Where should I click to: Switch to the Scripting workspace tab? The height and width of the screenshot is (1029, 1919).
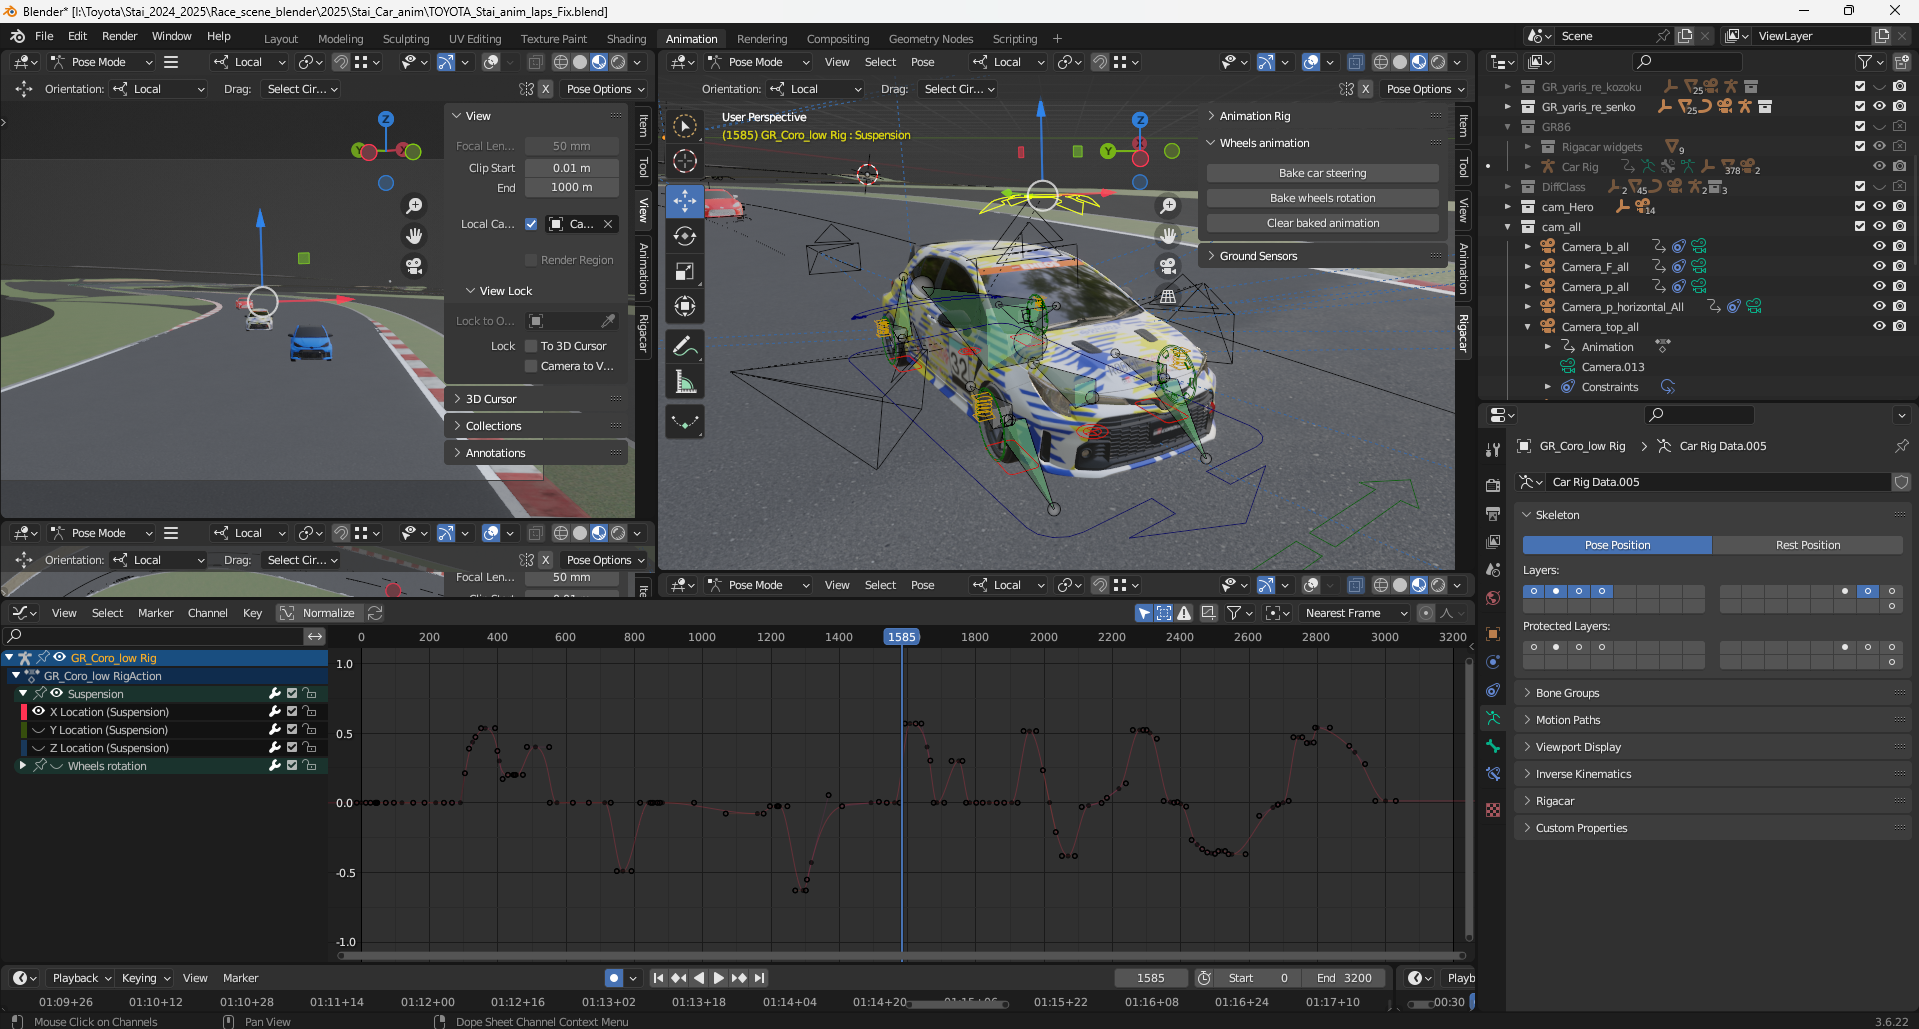(x=1014, y=39)
